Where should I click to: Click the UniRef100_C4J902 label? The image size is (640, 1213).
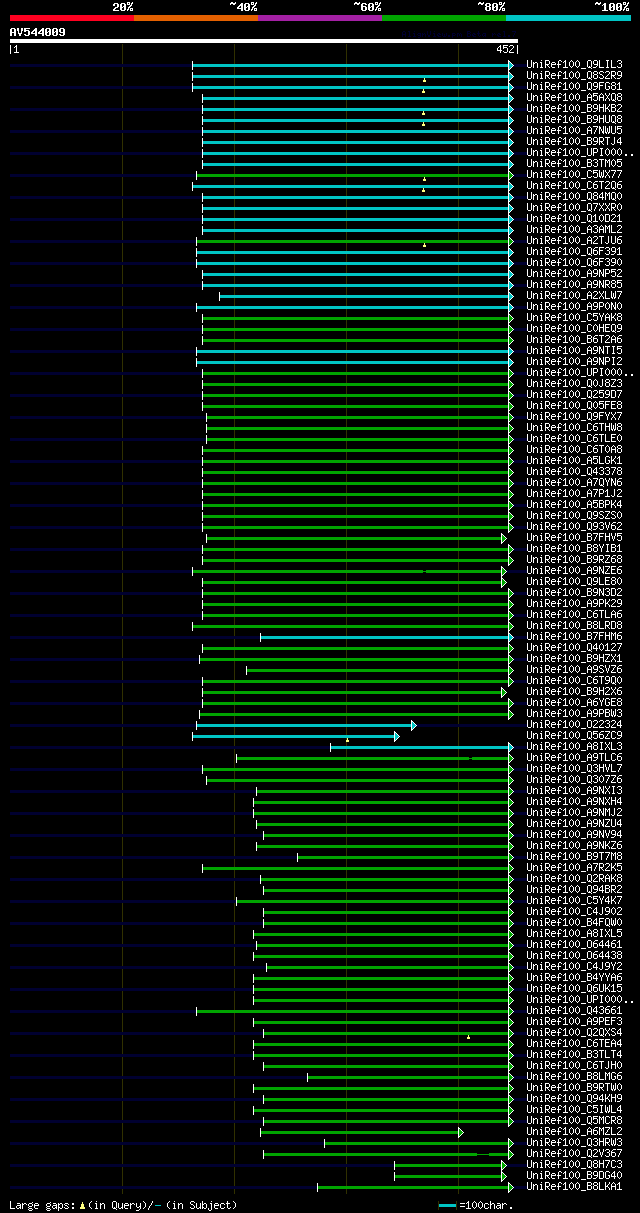(x=574, y=911)
